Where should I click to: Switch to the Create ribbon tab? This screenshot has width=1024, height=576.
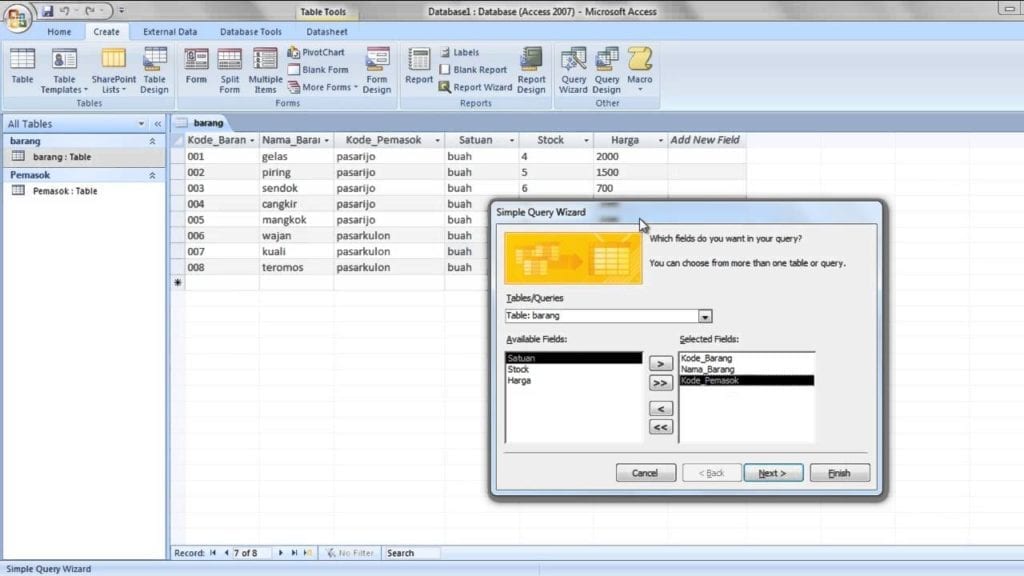pos(106,31)
